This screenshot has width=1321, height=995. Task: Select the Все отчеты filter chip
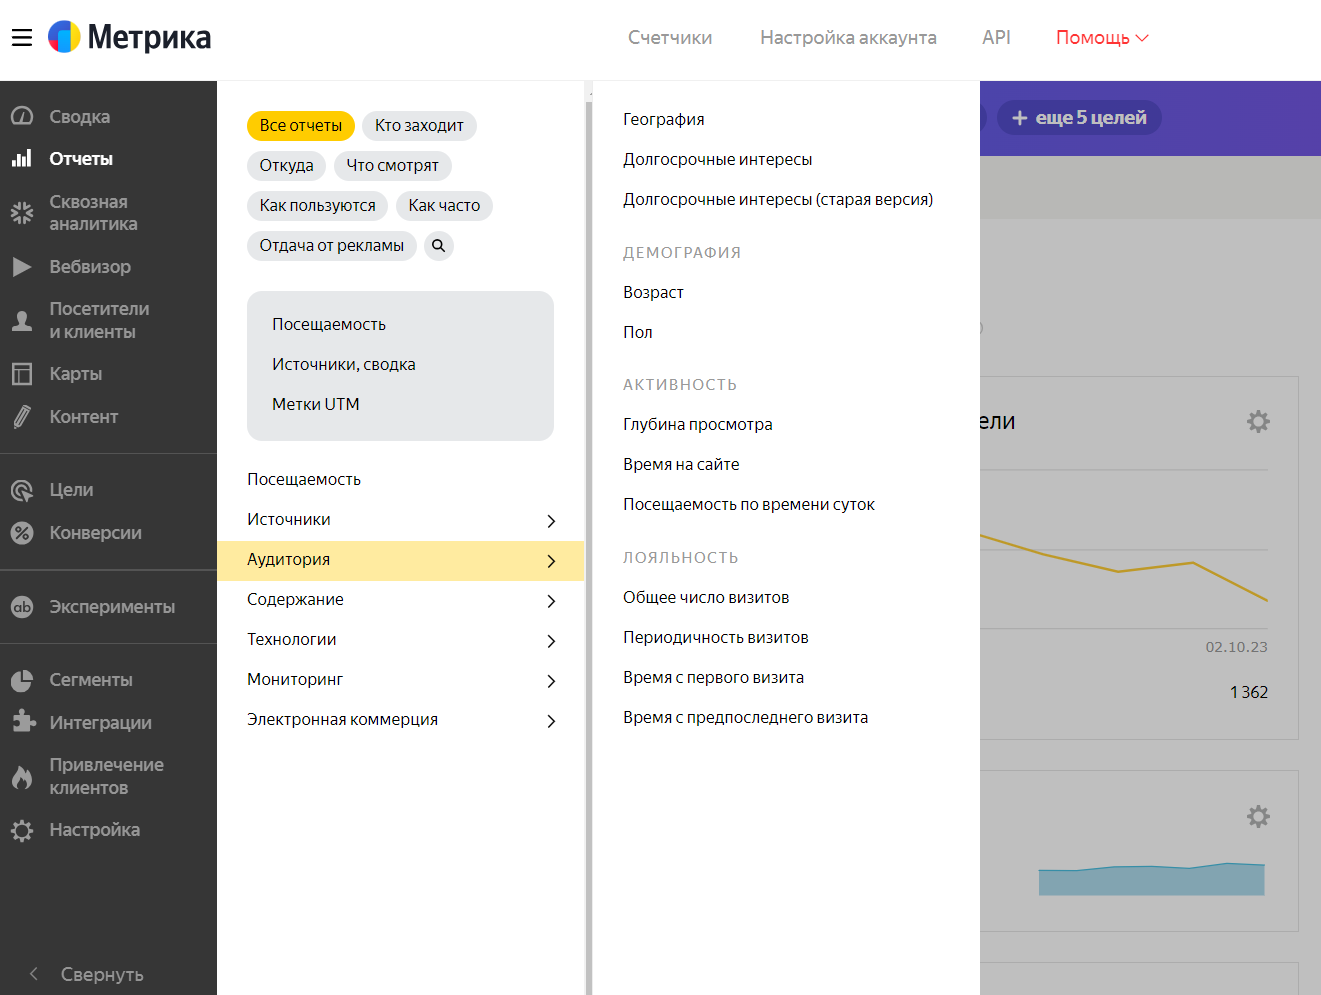[x=301, y=126]
